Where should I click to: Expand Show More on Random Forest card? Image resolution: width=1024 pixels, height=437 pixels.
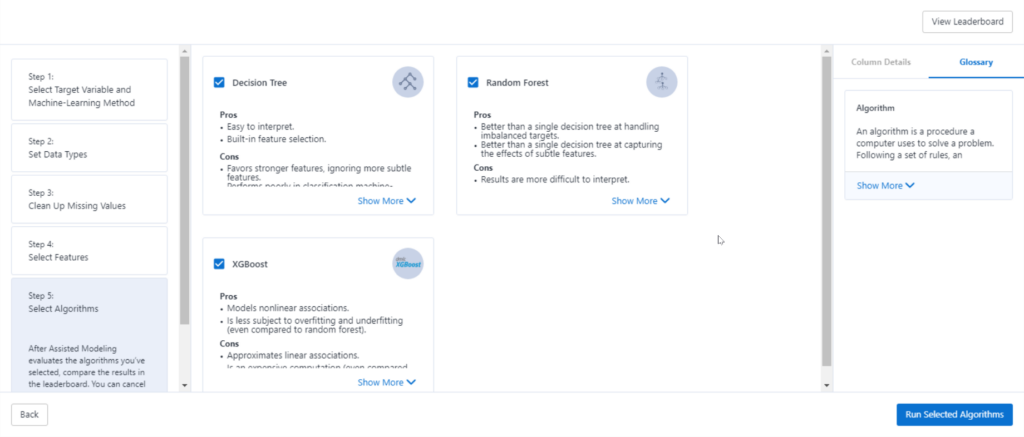point(641,201)
